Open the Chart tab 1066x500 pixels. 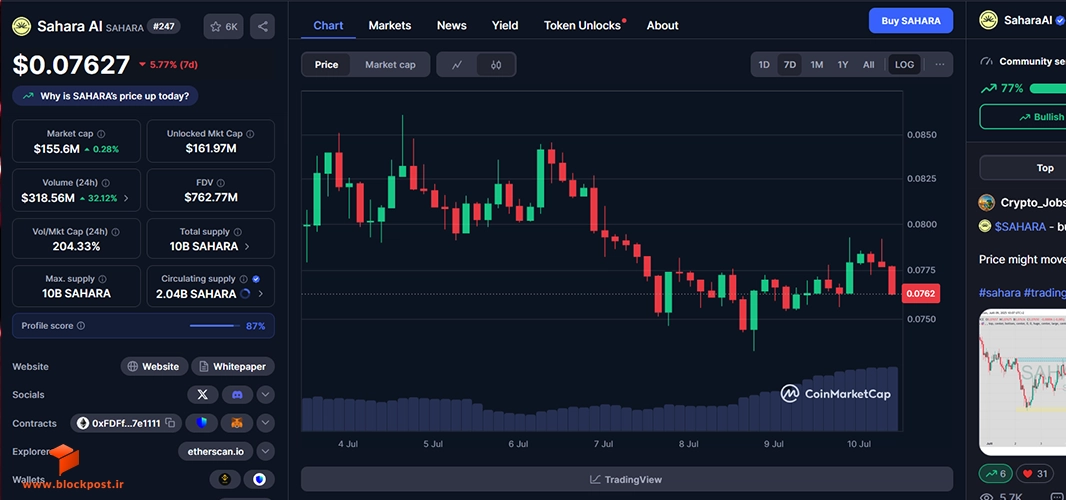pos(328,25)
